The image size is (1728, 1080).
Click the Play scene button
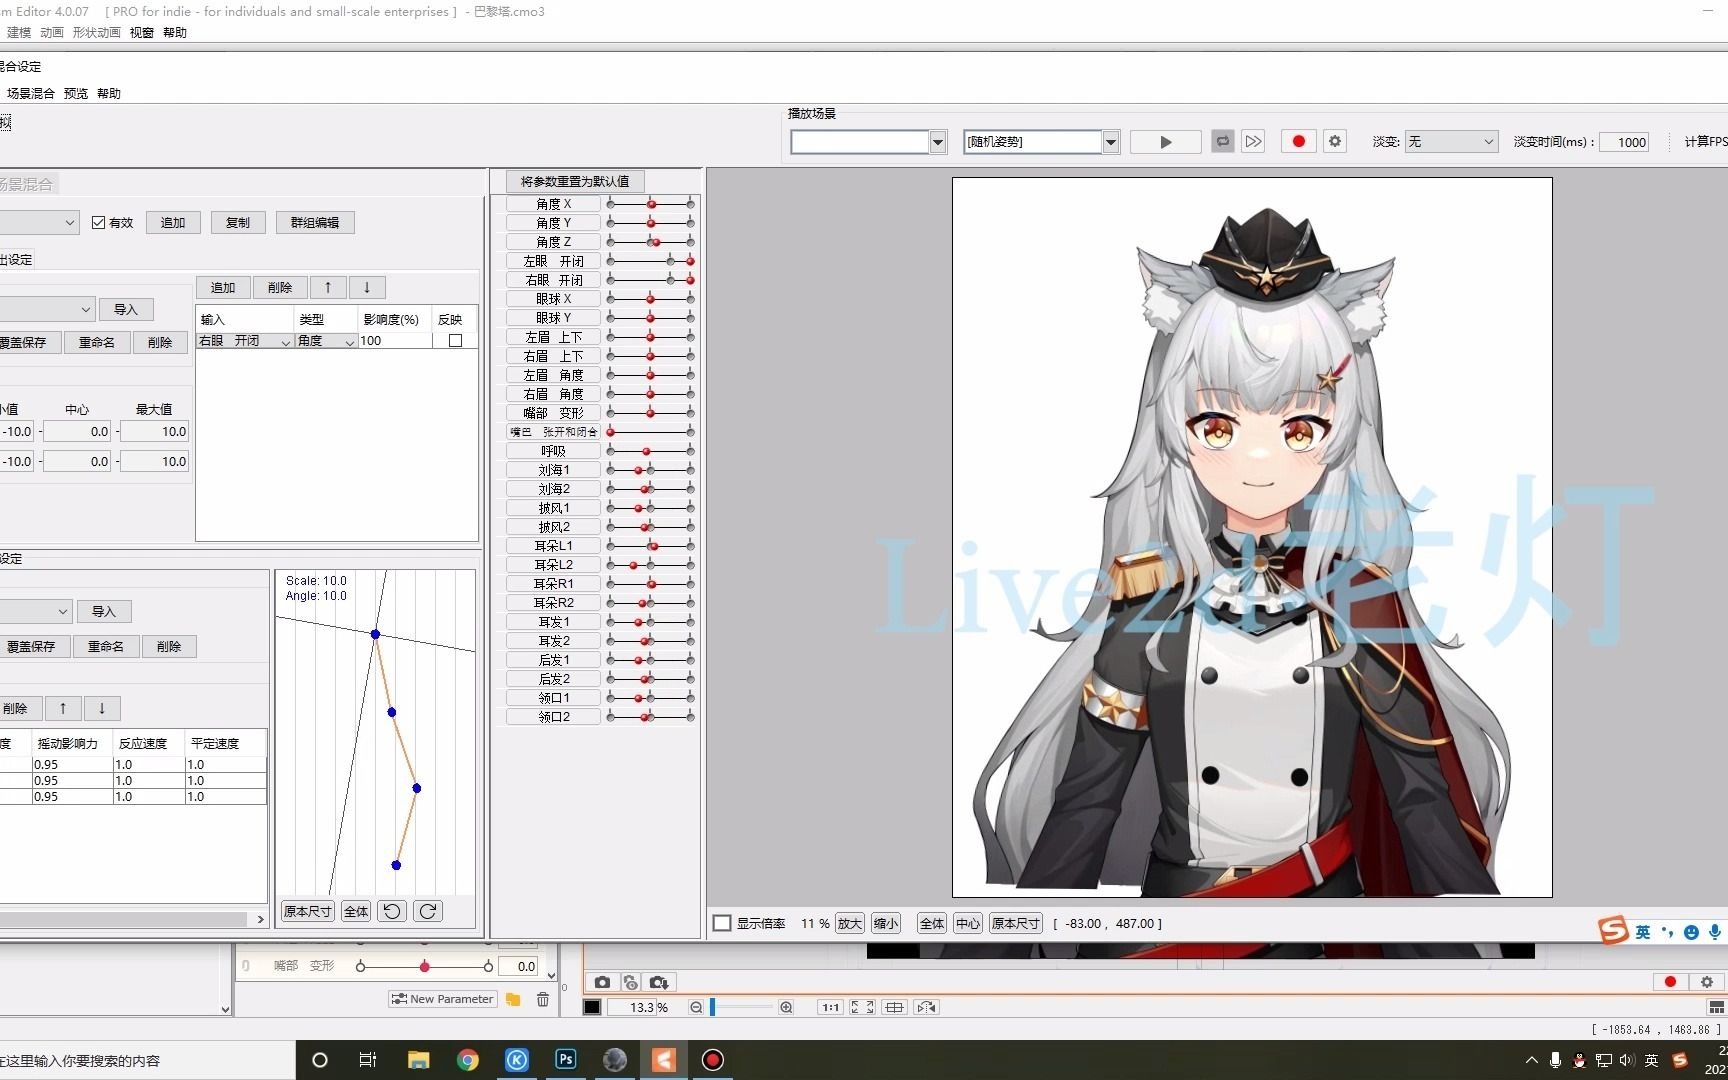pyautogui.click(x=1164, y=141)
